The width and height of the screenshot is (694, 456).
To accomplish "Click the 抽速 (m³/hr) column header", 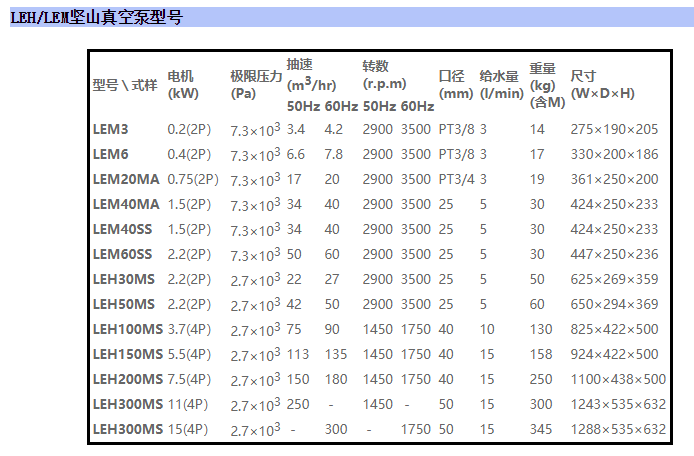I will point(311,73).
